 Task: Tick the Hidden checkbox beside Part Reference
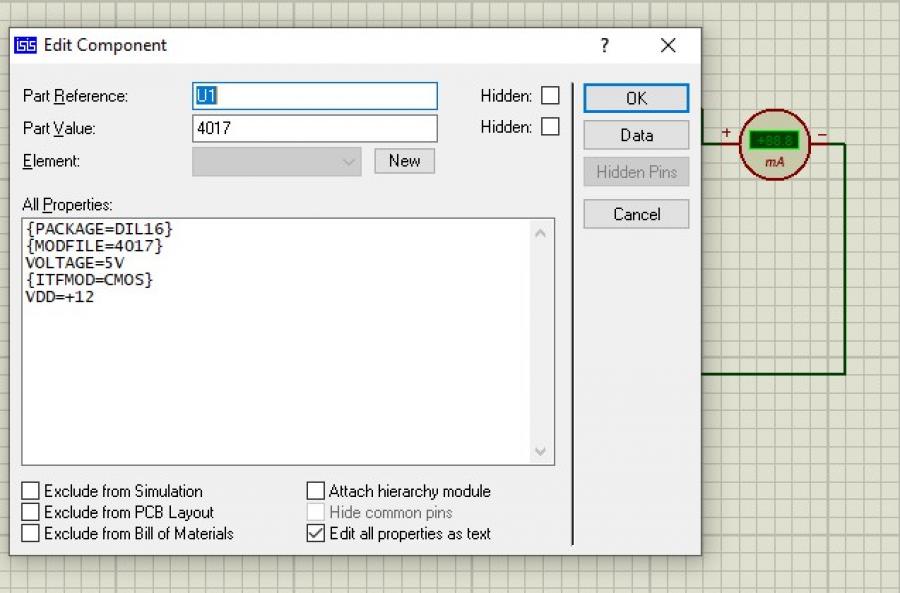pos(550,96)
